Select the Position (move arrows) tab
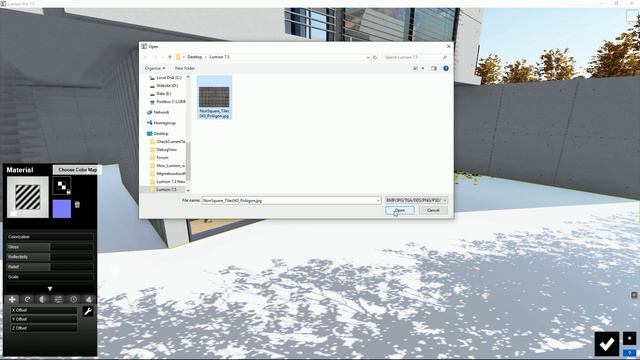Image resolution: width=640 pixels, height=360 pixels. (12, 299)
